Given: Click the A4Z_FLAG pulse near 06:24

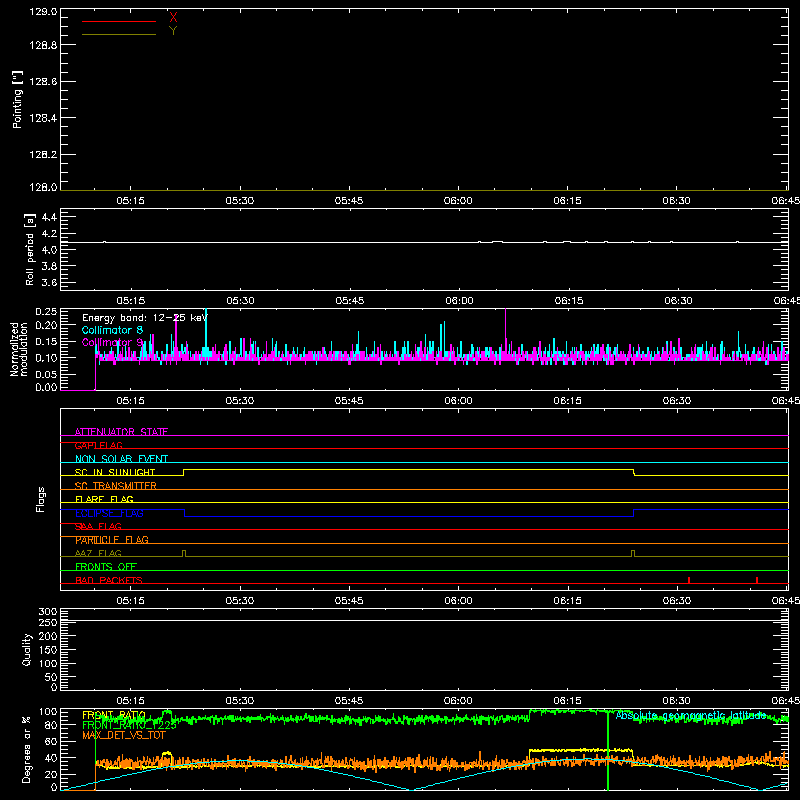Looking at the screenshot, I should (633, 554).
